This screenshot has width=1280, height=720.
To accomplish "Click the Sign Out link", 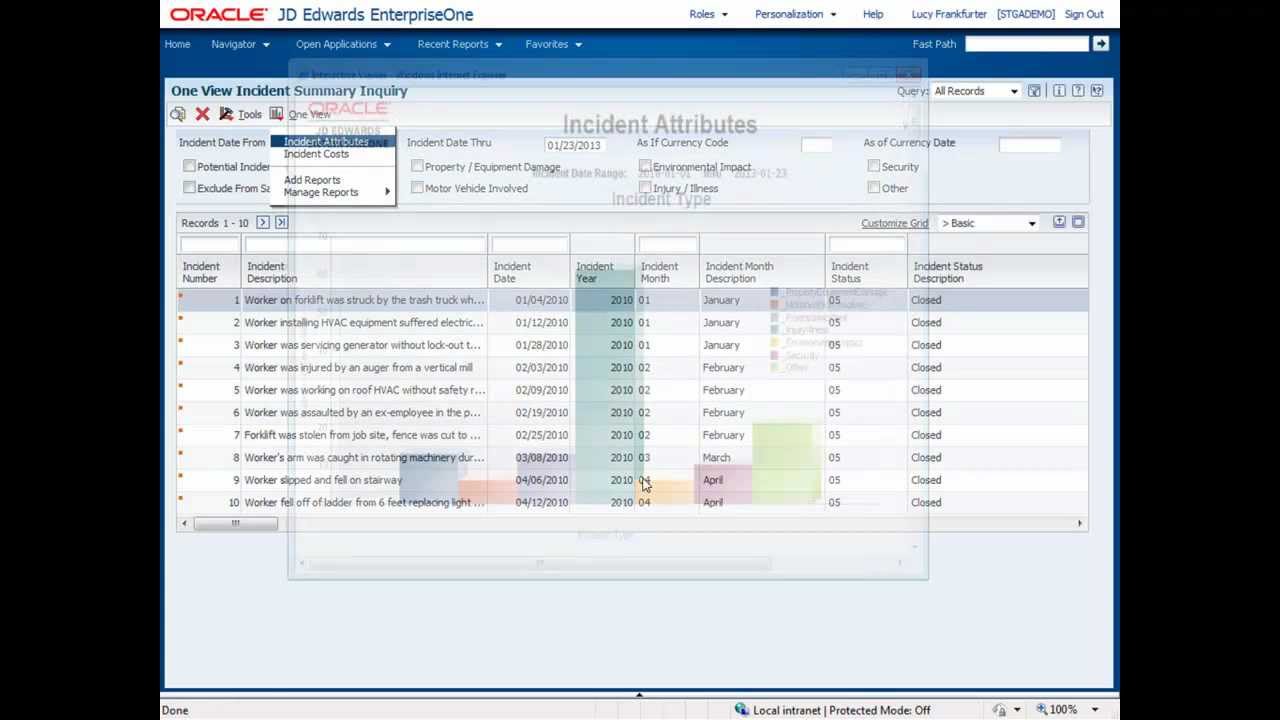I will coord(1084,14).
